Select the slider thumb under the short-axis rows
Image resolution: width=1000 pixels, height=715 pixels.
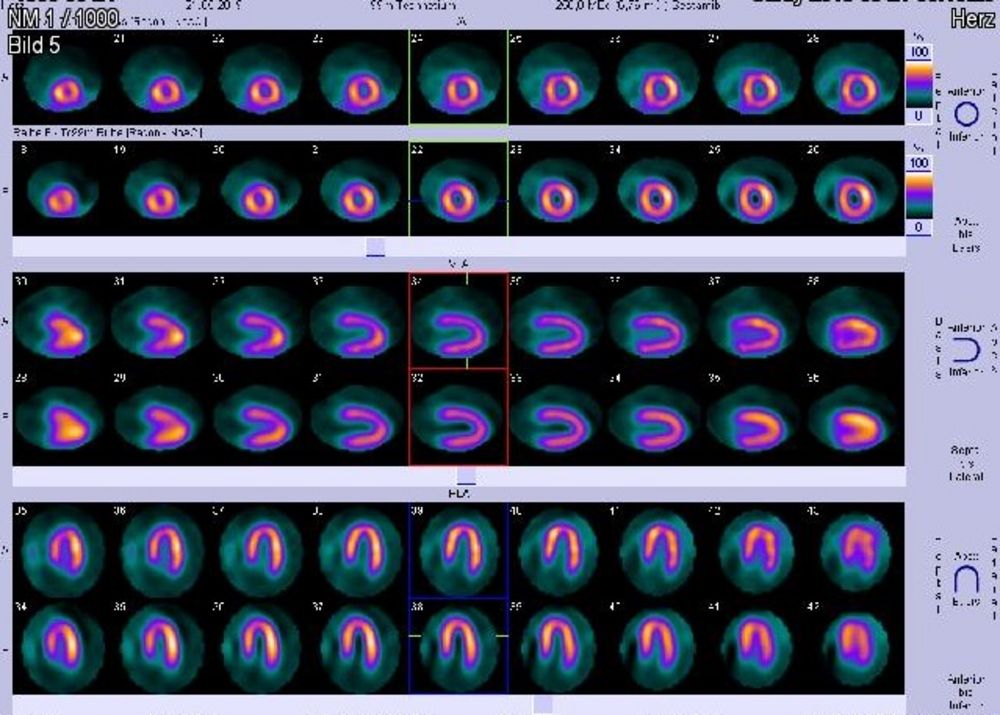pos(376,247)
